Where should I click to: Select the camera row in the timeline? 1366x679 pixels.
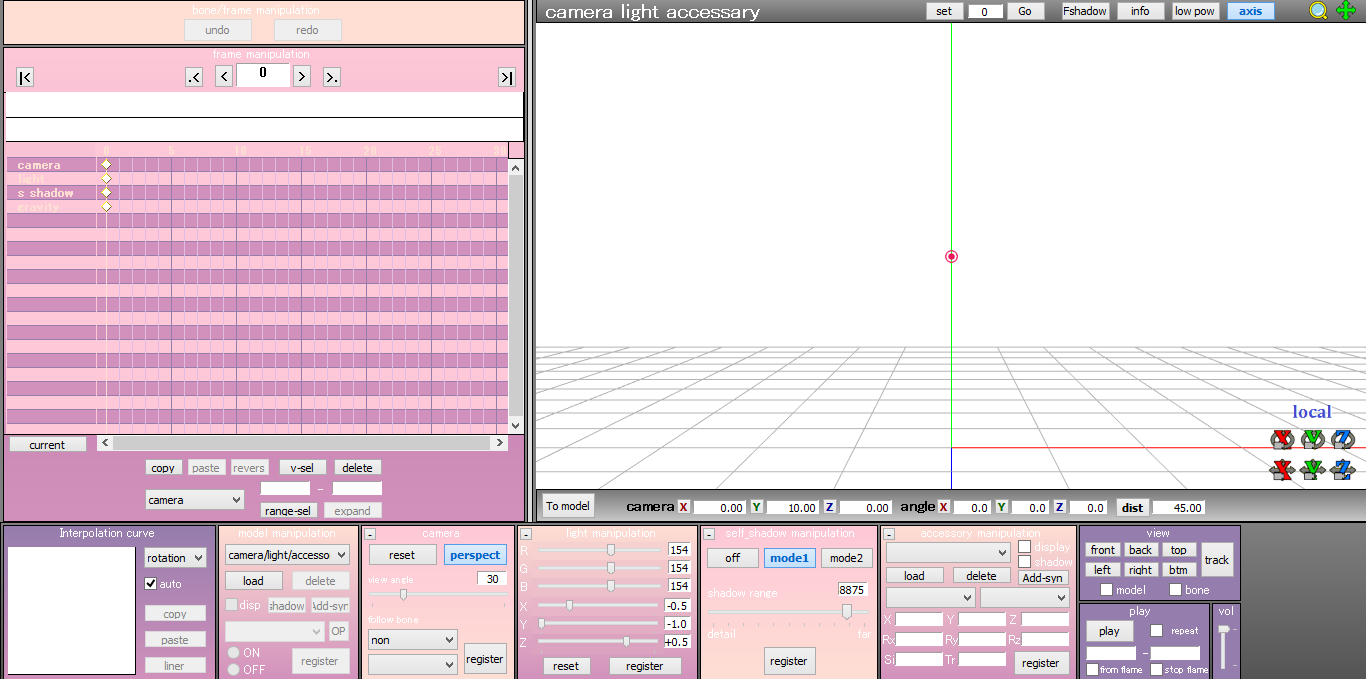tap(39, 165)
